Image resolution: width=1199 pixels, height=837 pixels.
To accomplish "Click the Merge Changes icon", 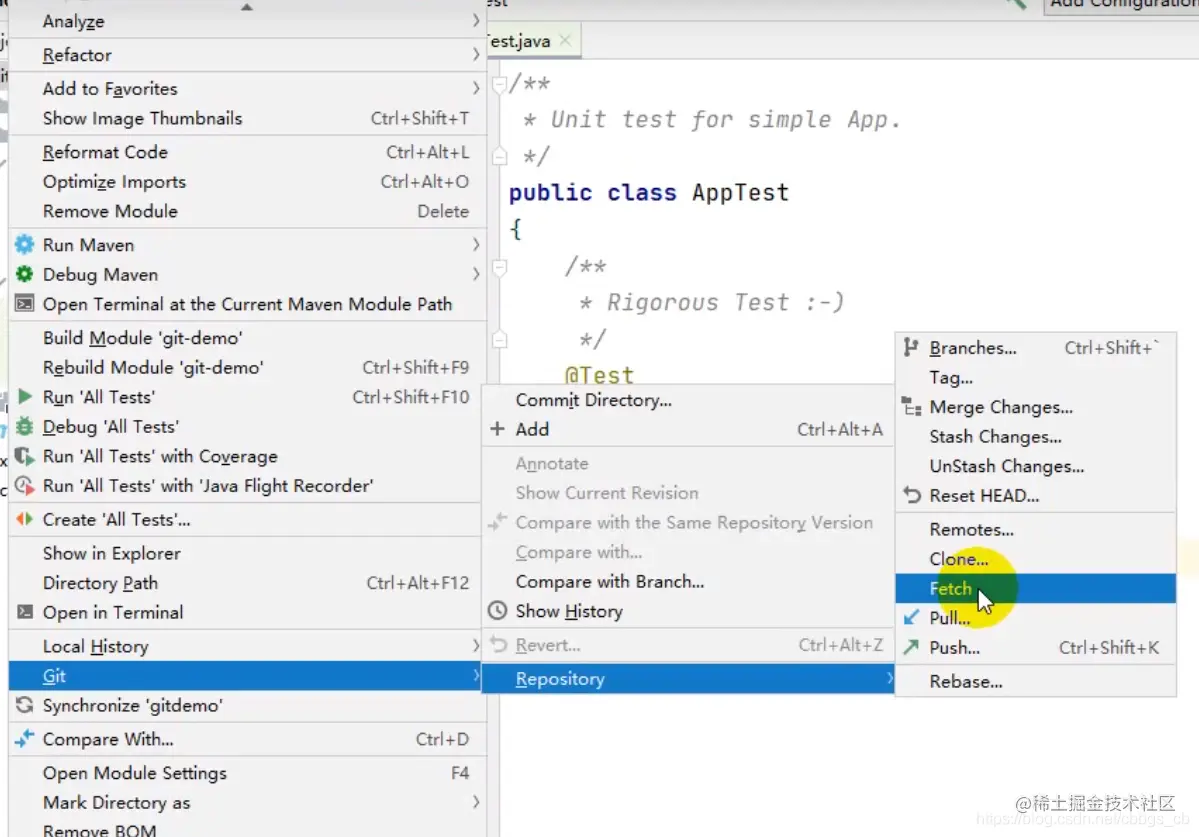I will (x=911, y=407).
